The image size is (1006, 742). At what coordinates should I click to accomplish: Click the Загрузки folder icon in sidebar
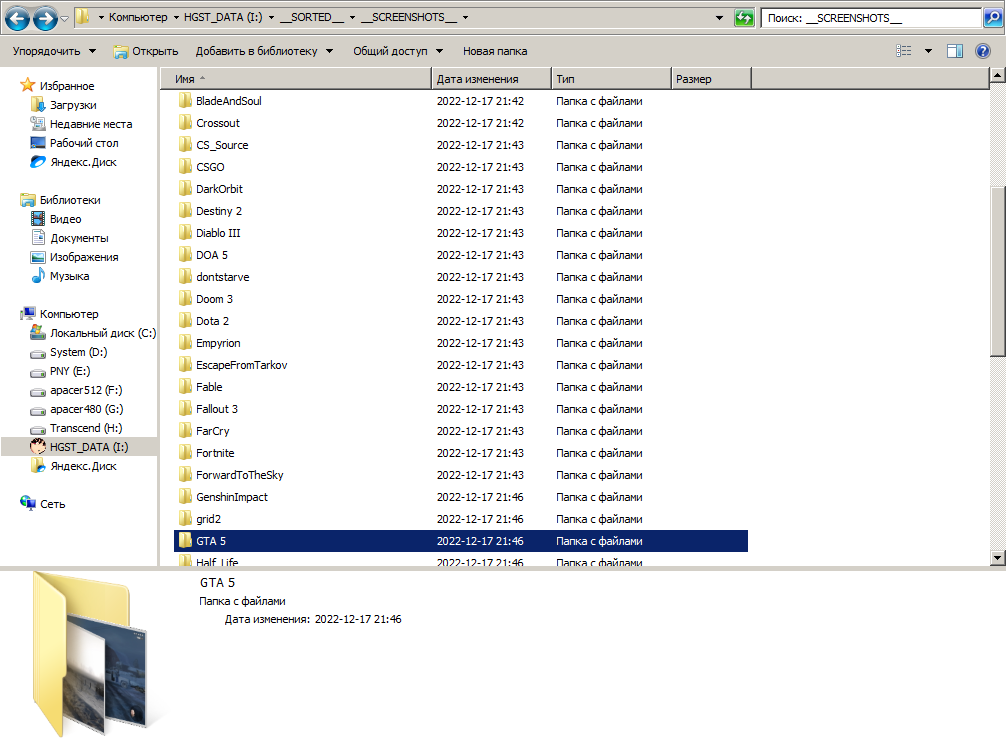38,105
